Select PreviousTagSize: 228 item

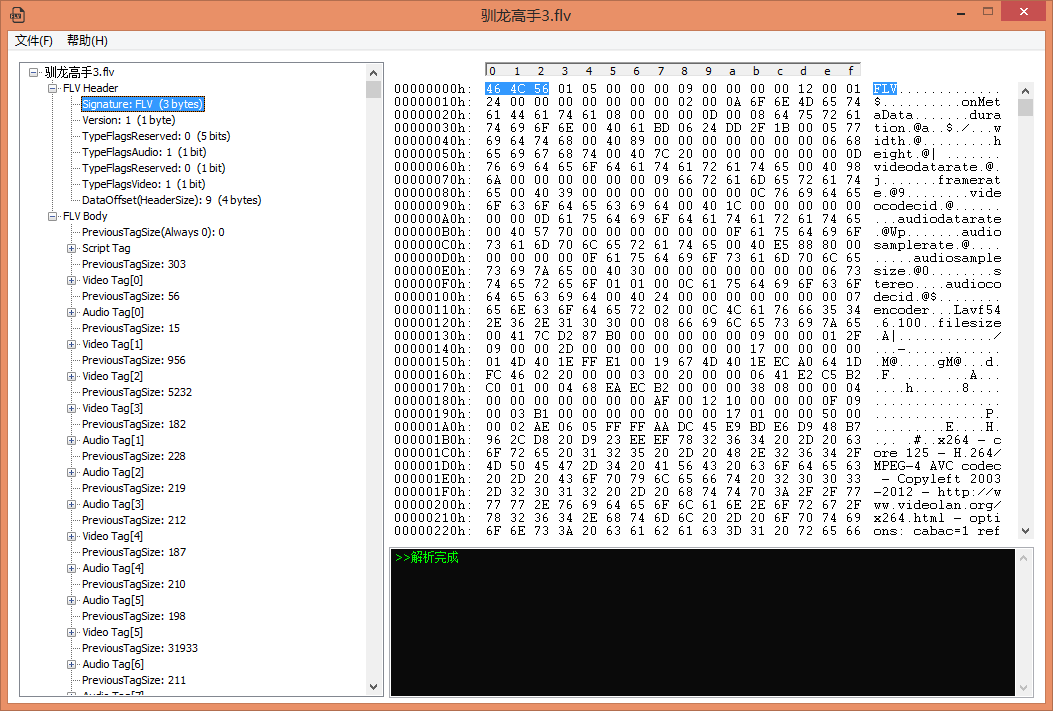tap(134, 457)
